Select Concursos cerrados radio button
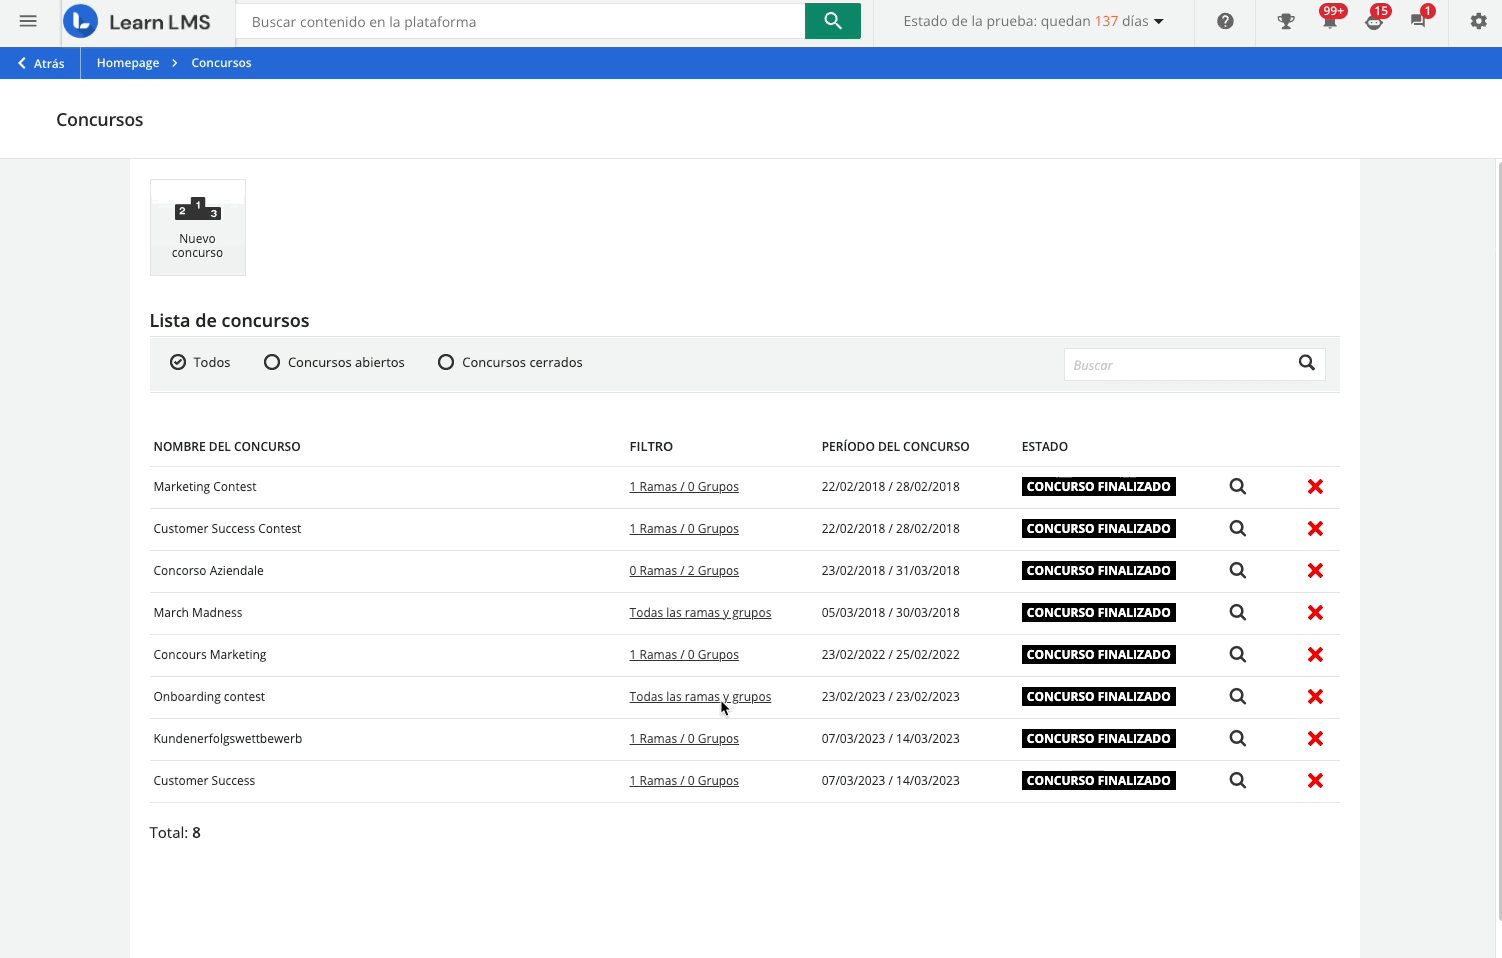Image resolution: width=1502 pixels, height=958 pixels. tap(446, 362)
